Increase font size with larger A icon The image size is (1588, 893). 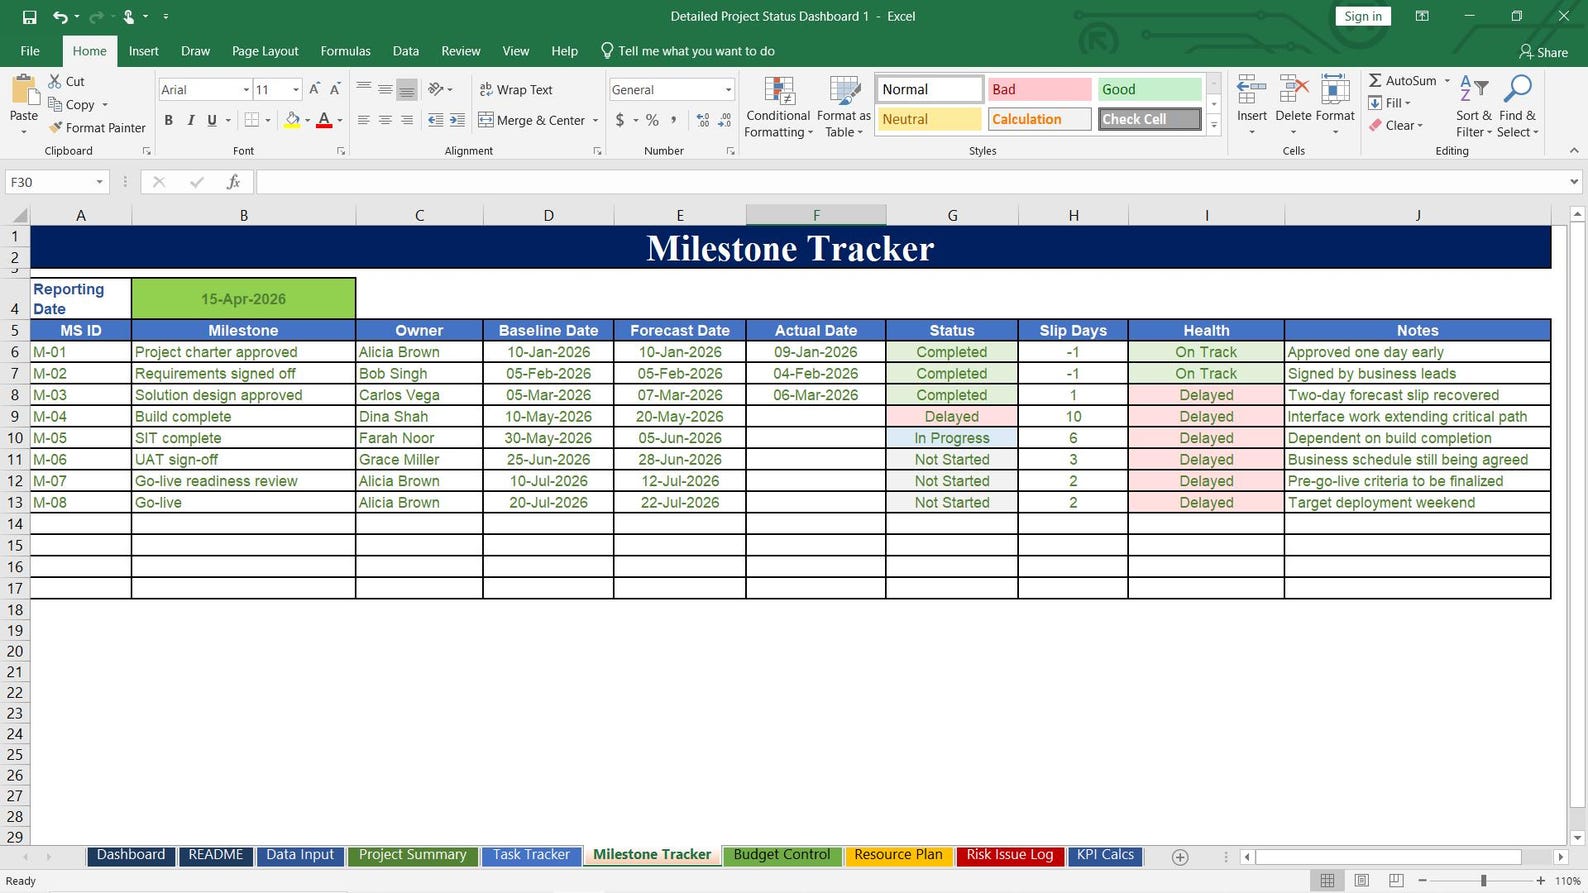pyautogui.click(x=314, y=90)
